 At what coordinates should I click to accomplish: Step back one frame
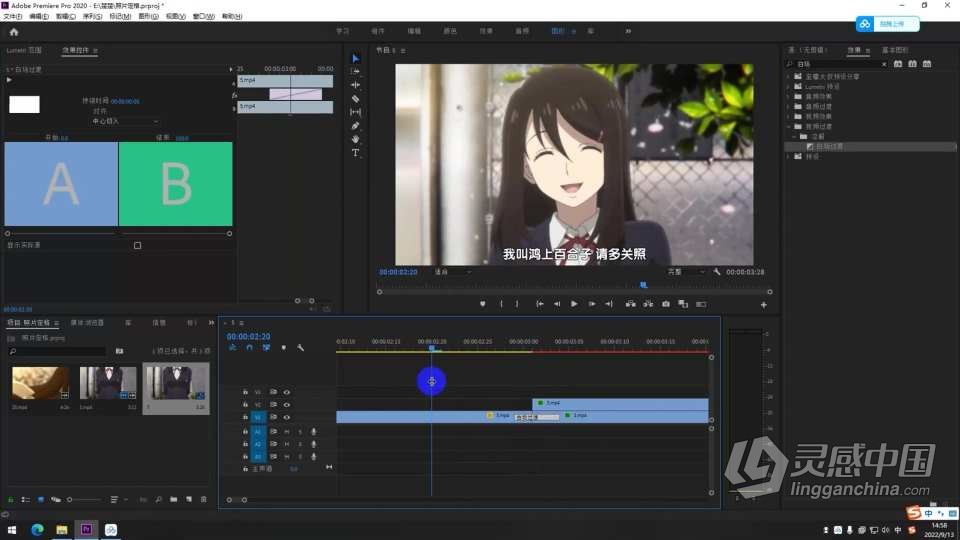[x=557, y=304]
